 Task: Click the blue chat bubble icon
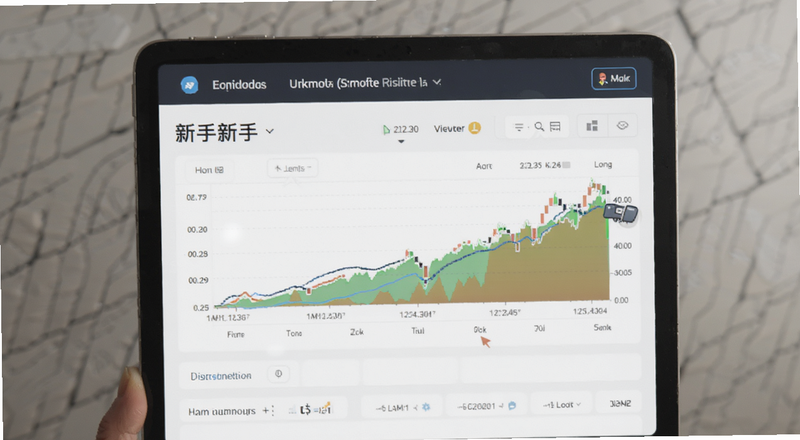coord(512,406)
